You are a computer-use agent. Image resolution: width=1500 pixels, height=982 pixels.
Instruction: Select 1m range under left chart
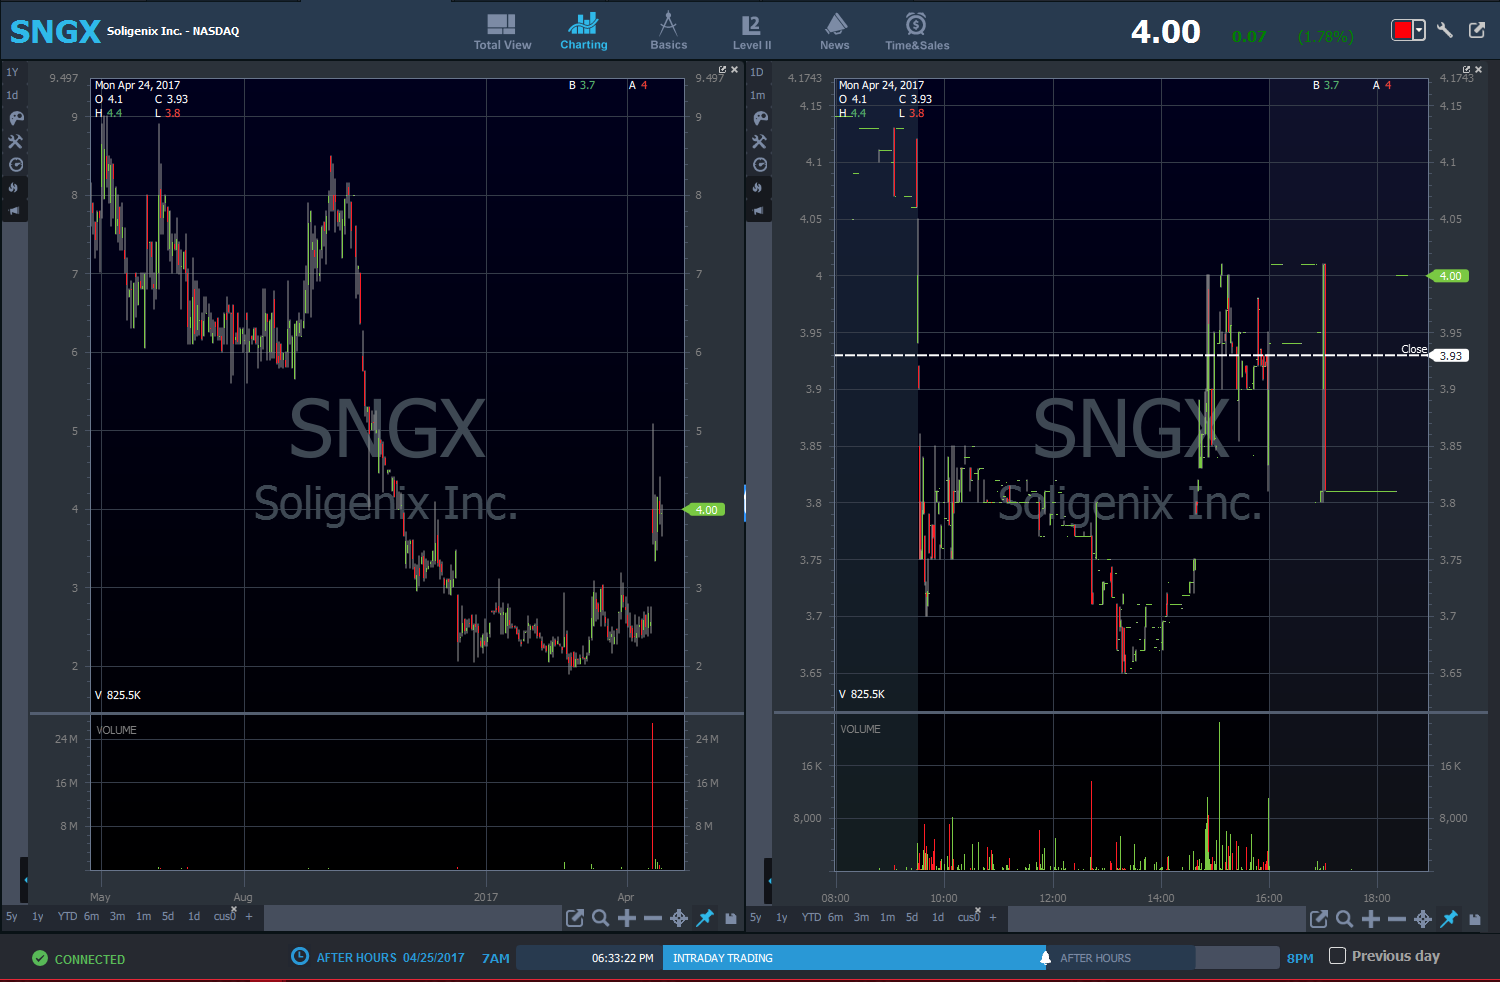click(143, 917)
